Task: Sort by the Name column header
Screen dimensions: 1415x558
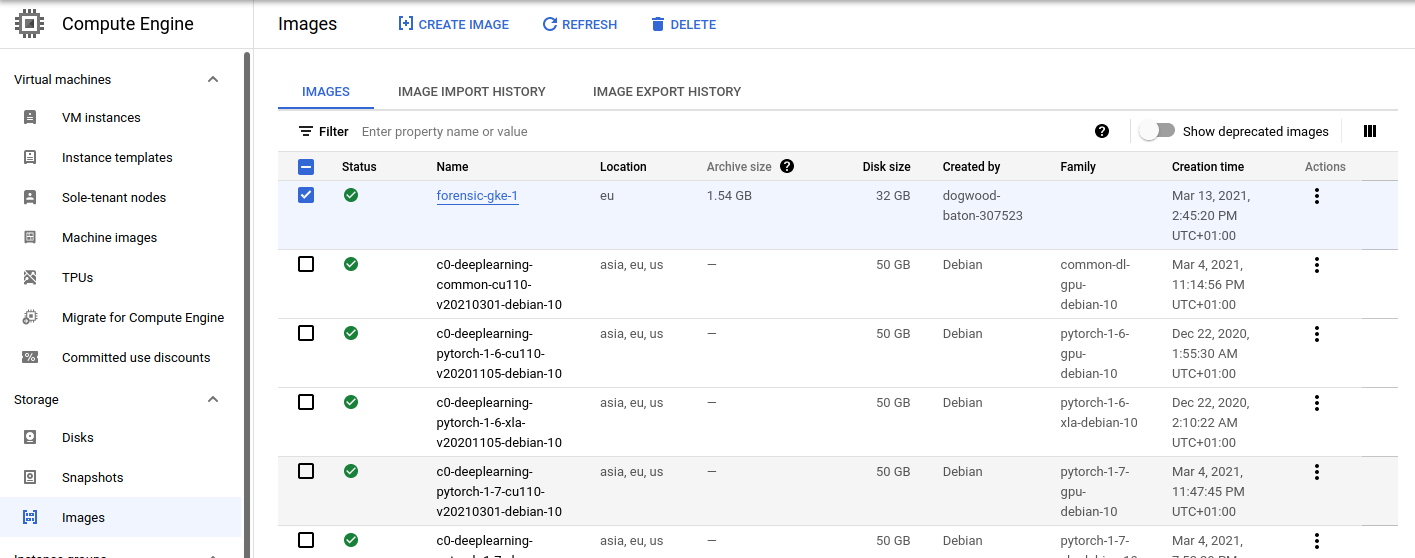Action: (x=453, y=167)
